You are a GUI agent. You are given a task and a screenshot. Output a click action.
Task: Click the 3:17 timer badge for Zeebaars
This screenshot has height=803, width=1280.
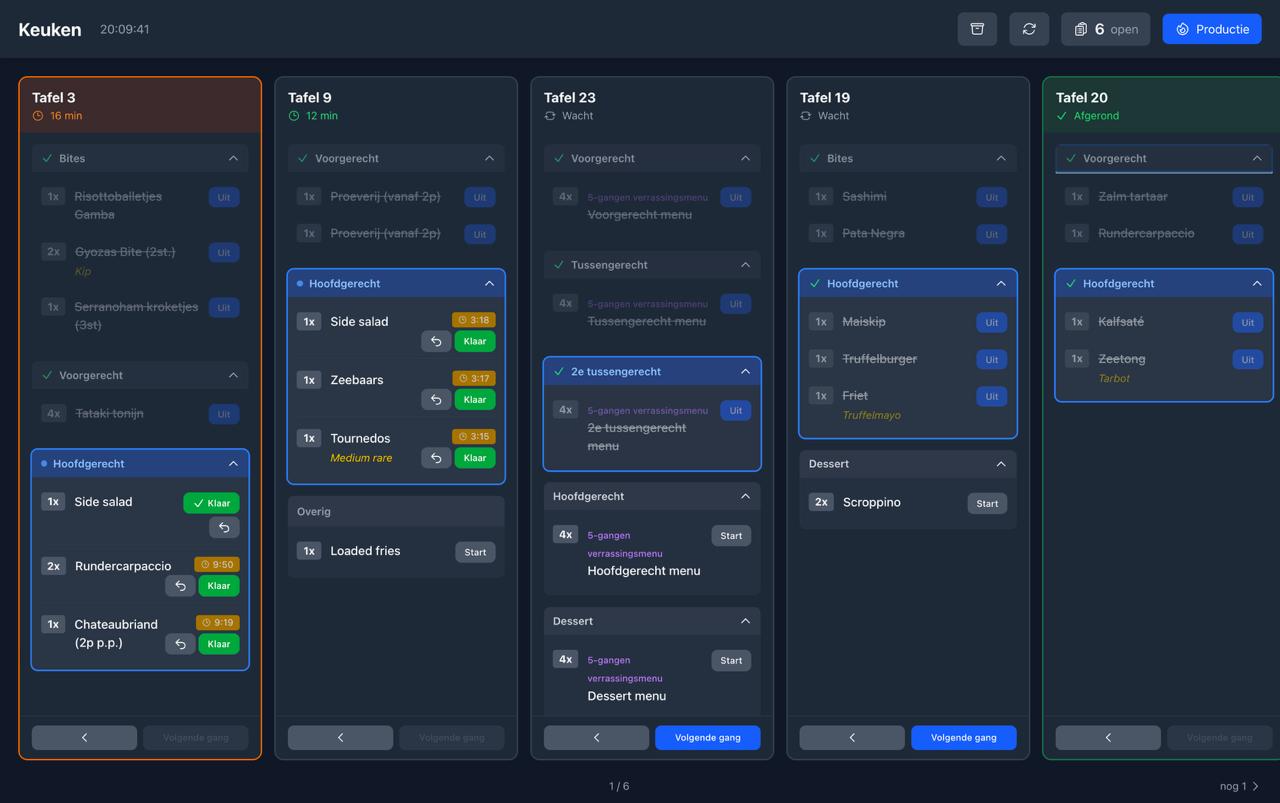point(474,378)
